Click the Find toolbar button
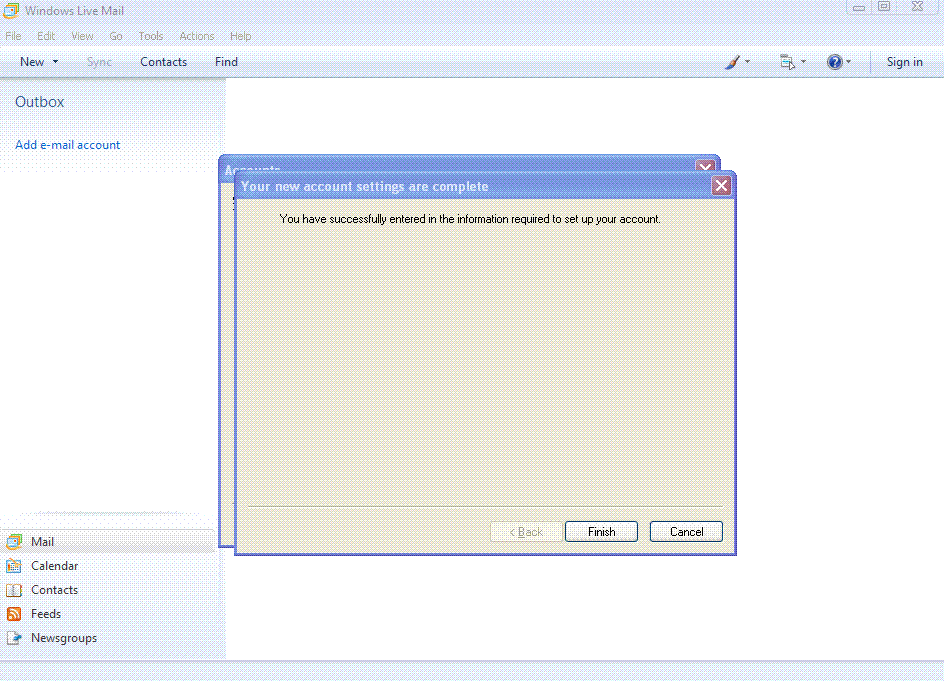This screenshot has height=681, width=944. pyautogui.click(x=226, y=62)
